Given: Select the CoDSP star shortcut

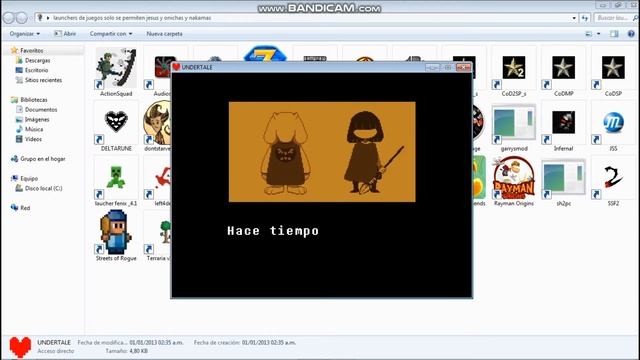Looking at the screenshot, I should [613, 68].
